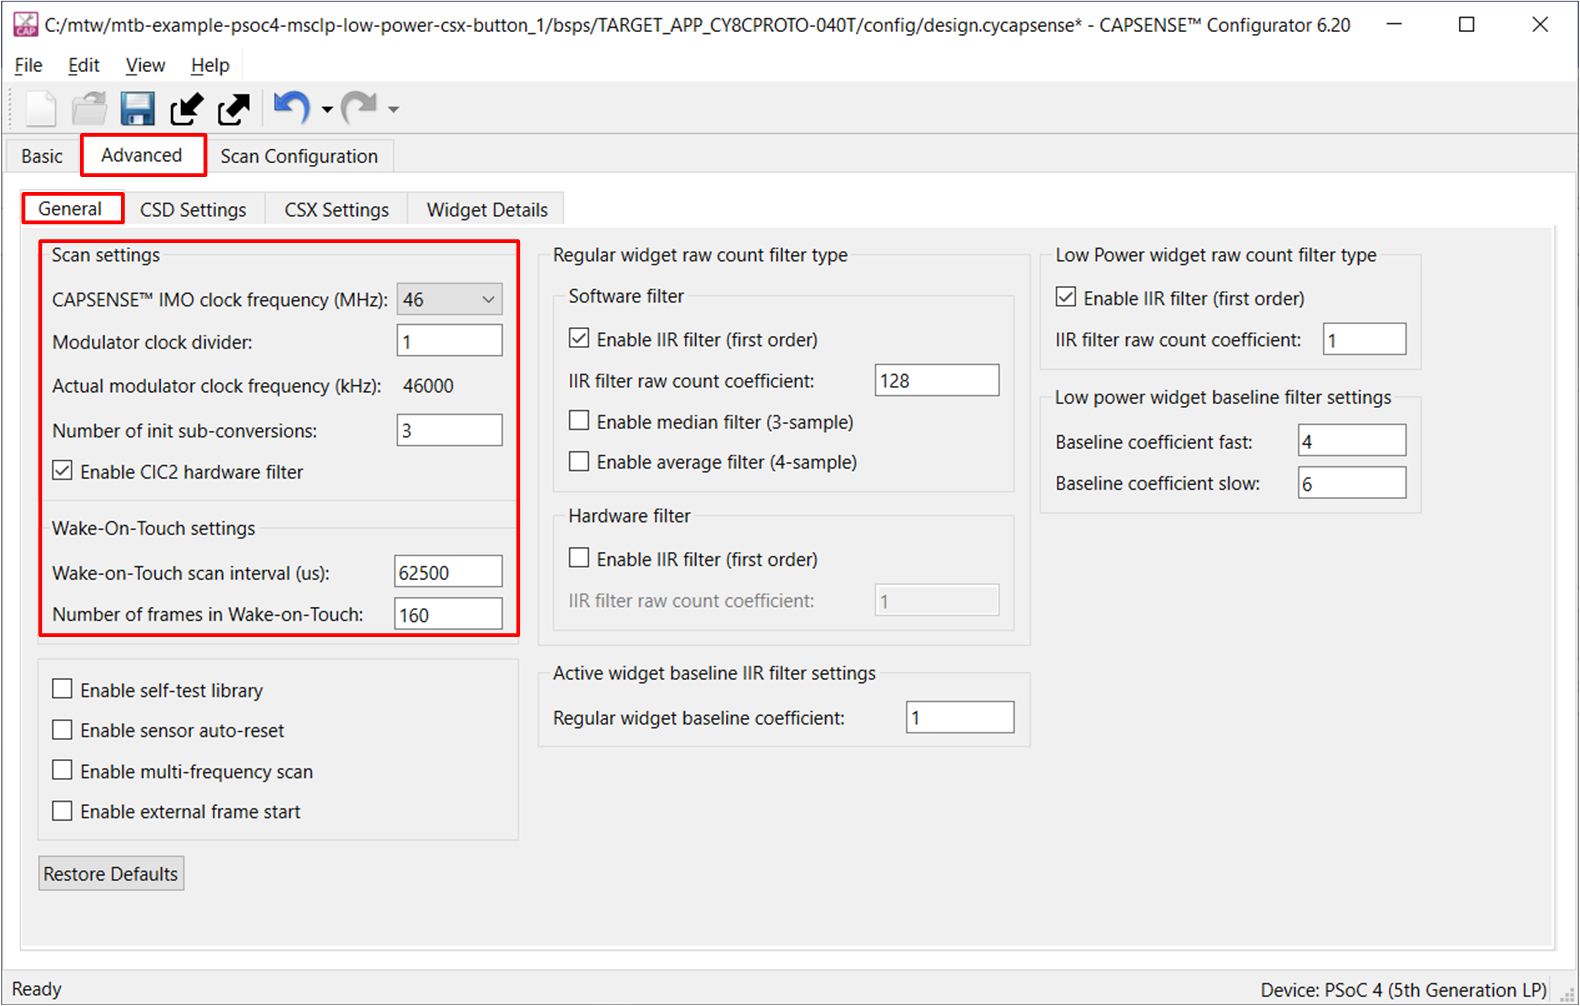Minimize the CAPSENSE Configurator window
1580x1006 pixels.
(1393, 24)
